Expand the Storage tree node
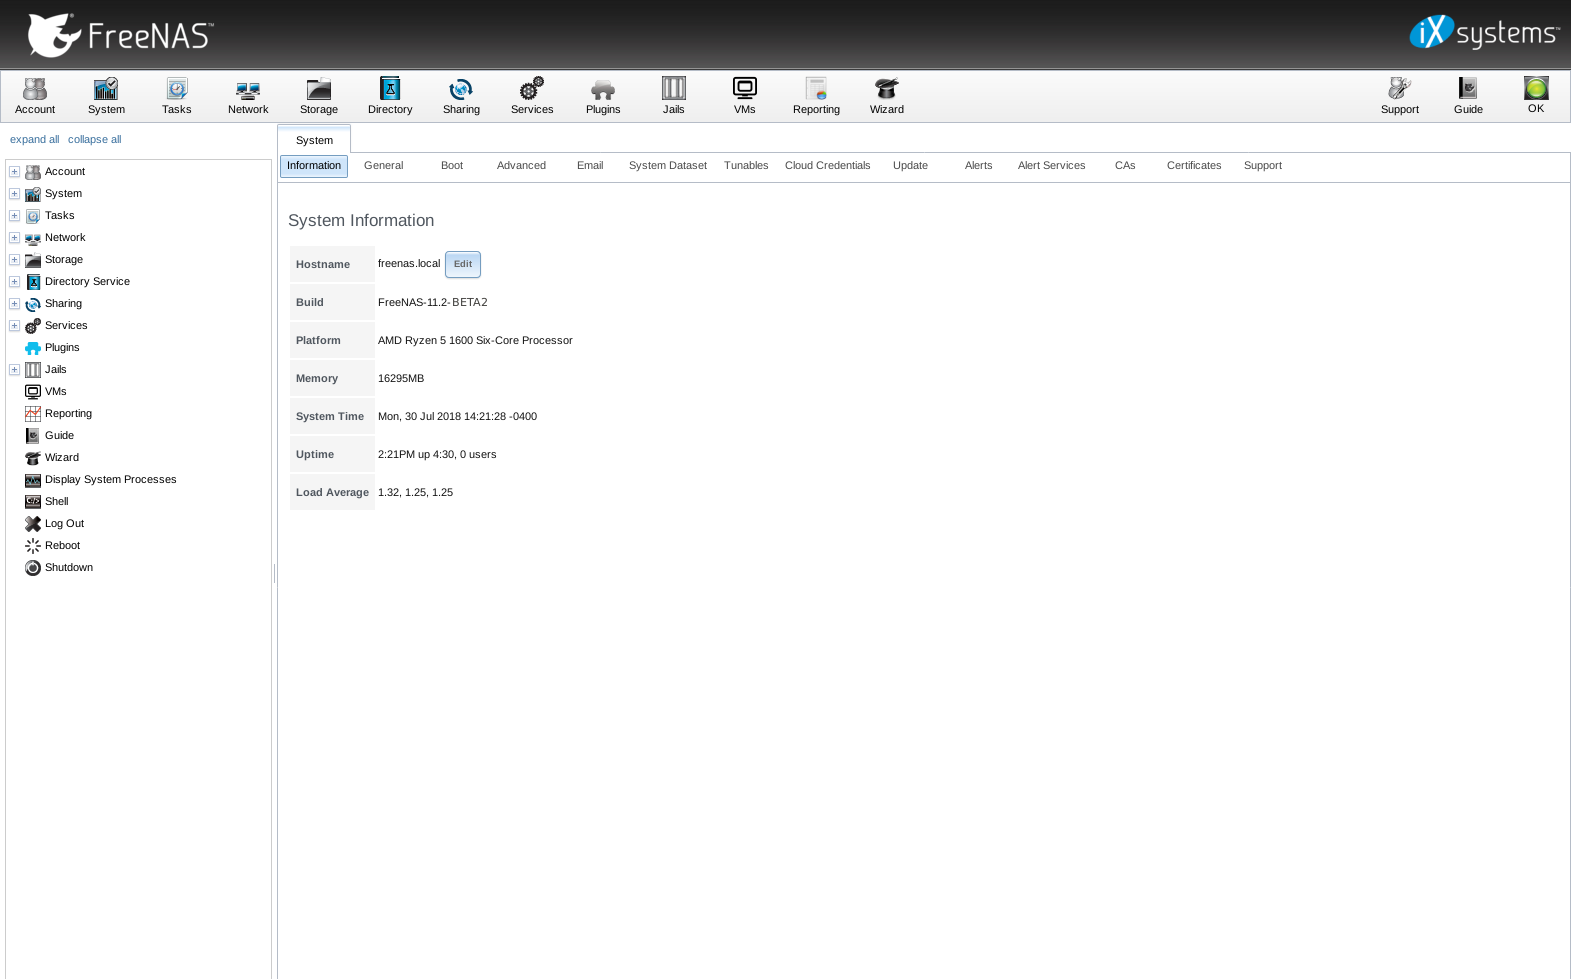Image resolution: width=1571 pixels, height=979 pixels. [x=15, y=260]
